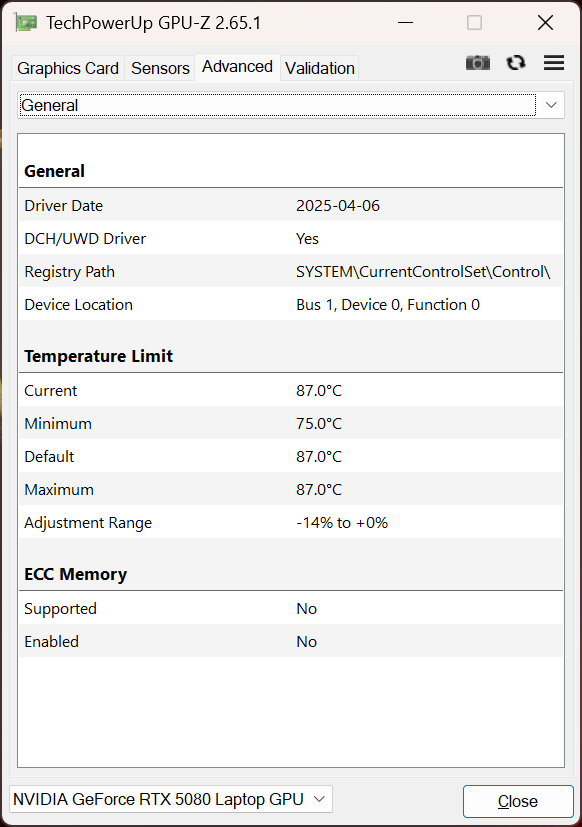Close the window with title bar X
The image size is (582, 827).
click(x=545, y=23)
